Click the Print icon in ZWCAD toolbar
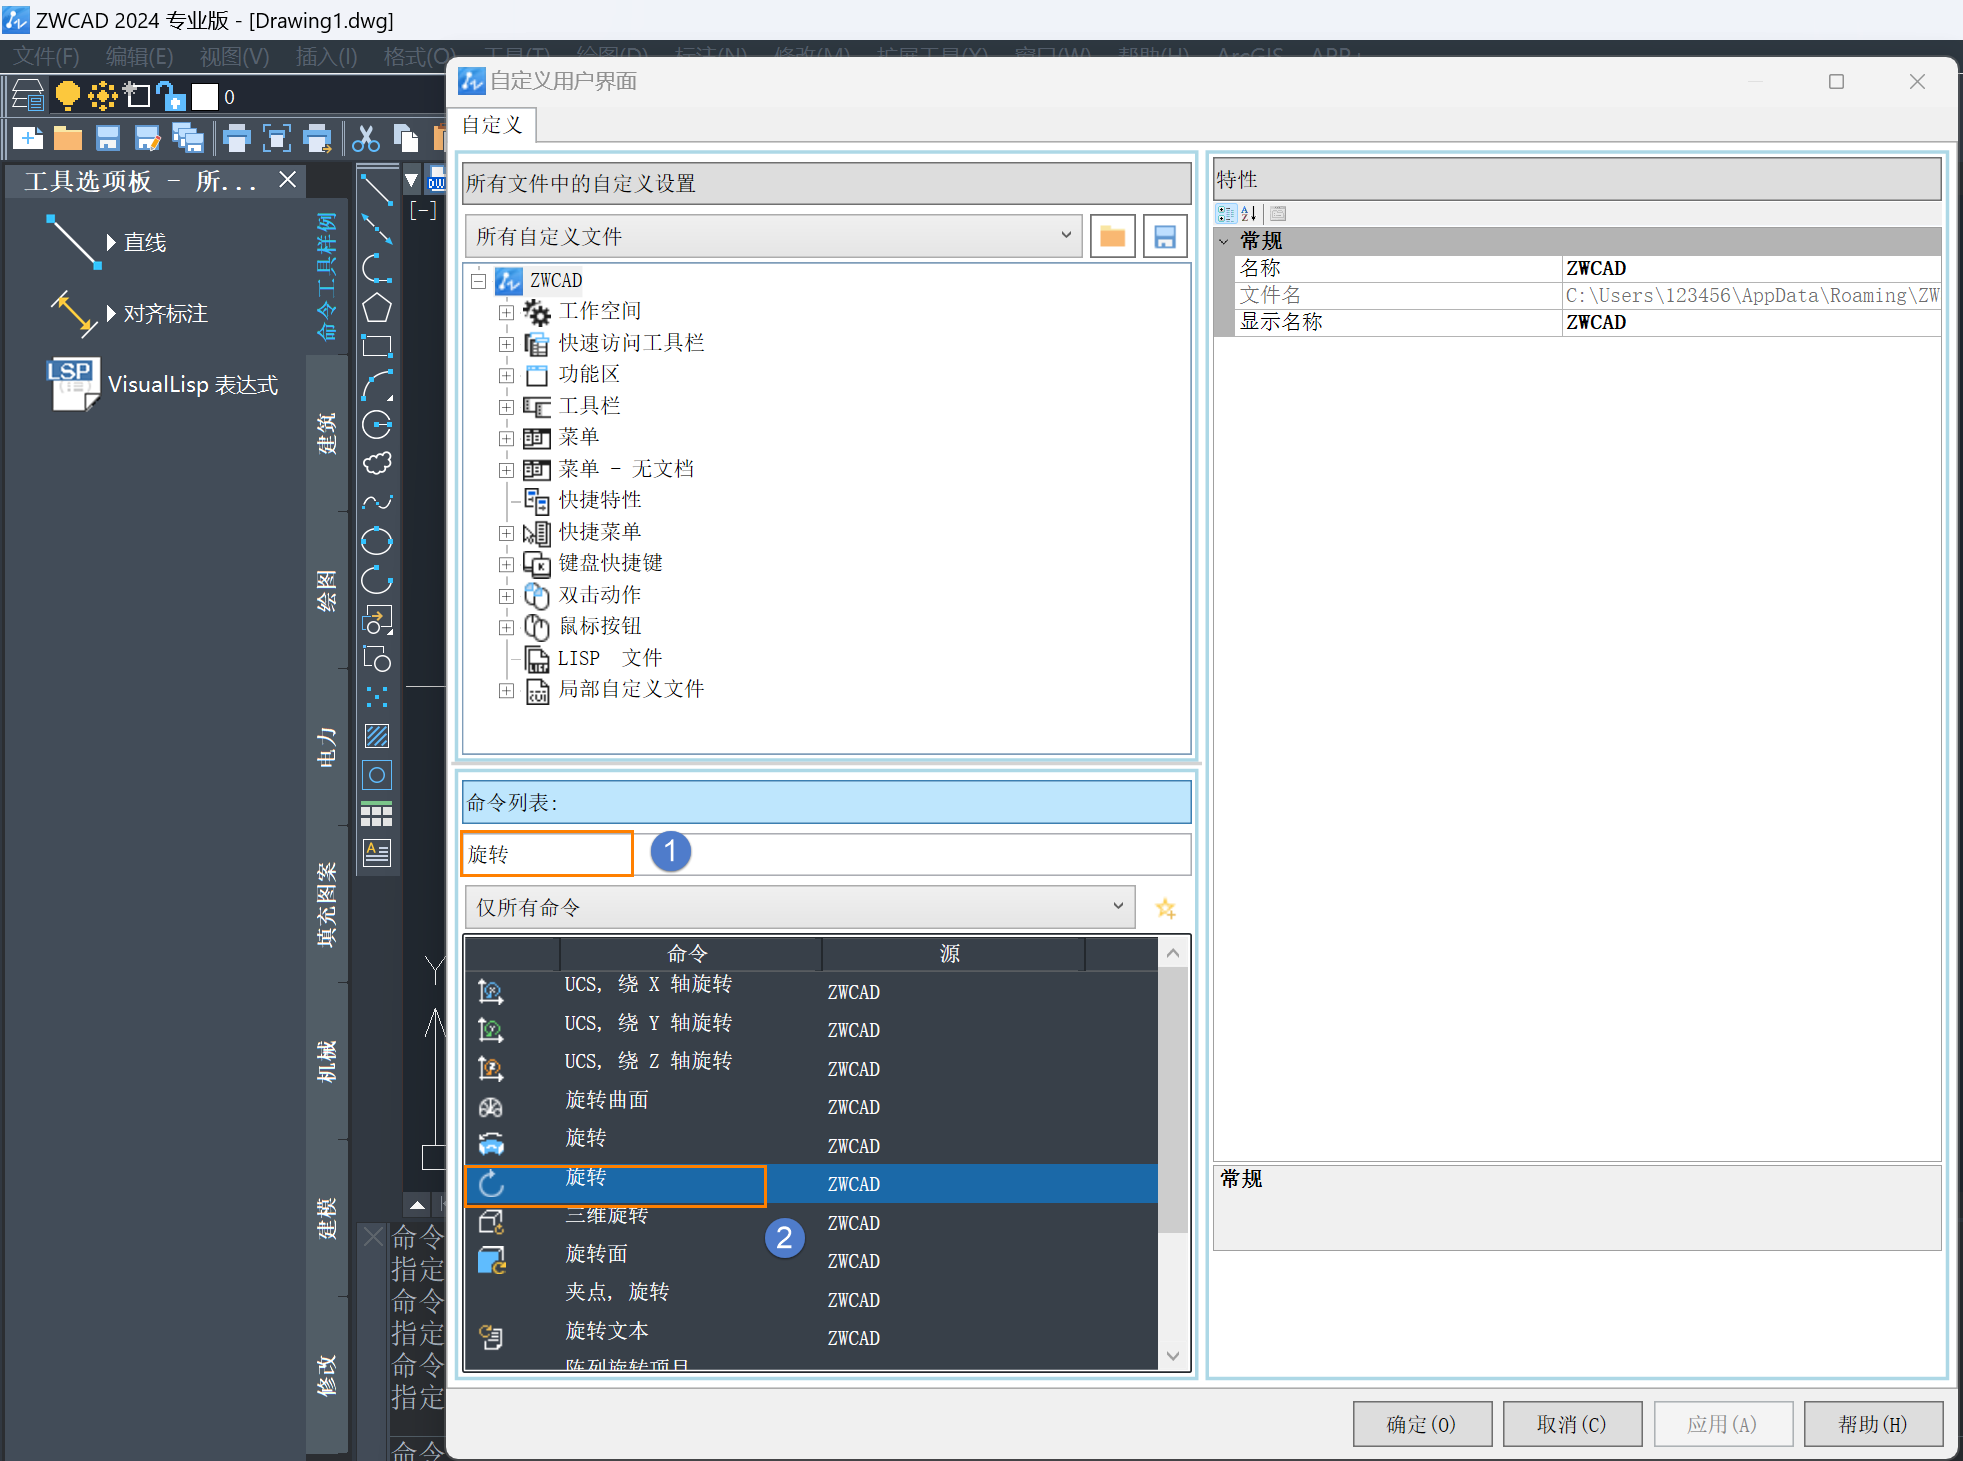Viewport: 1963px width, 1461px height. (x=237, y=138)
